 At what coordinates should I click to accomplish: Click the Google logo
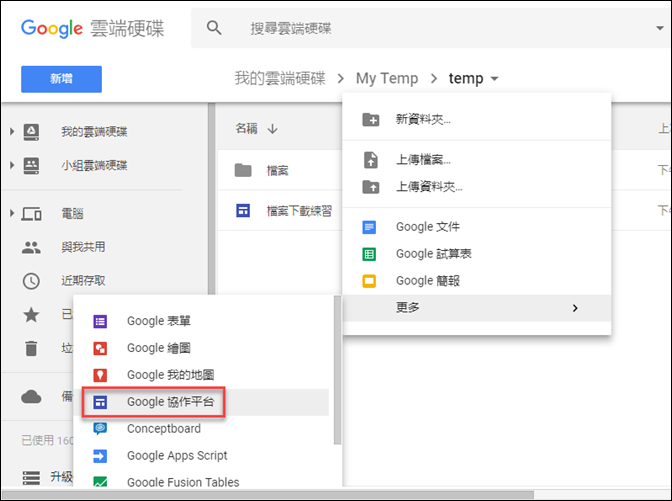(x=52, y=28)
